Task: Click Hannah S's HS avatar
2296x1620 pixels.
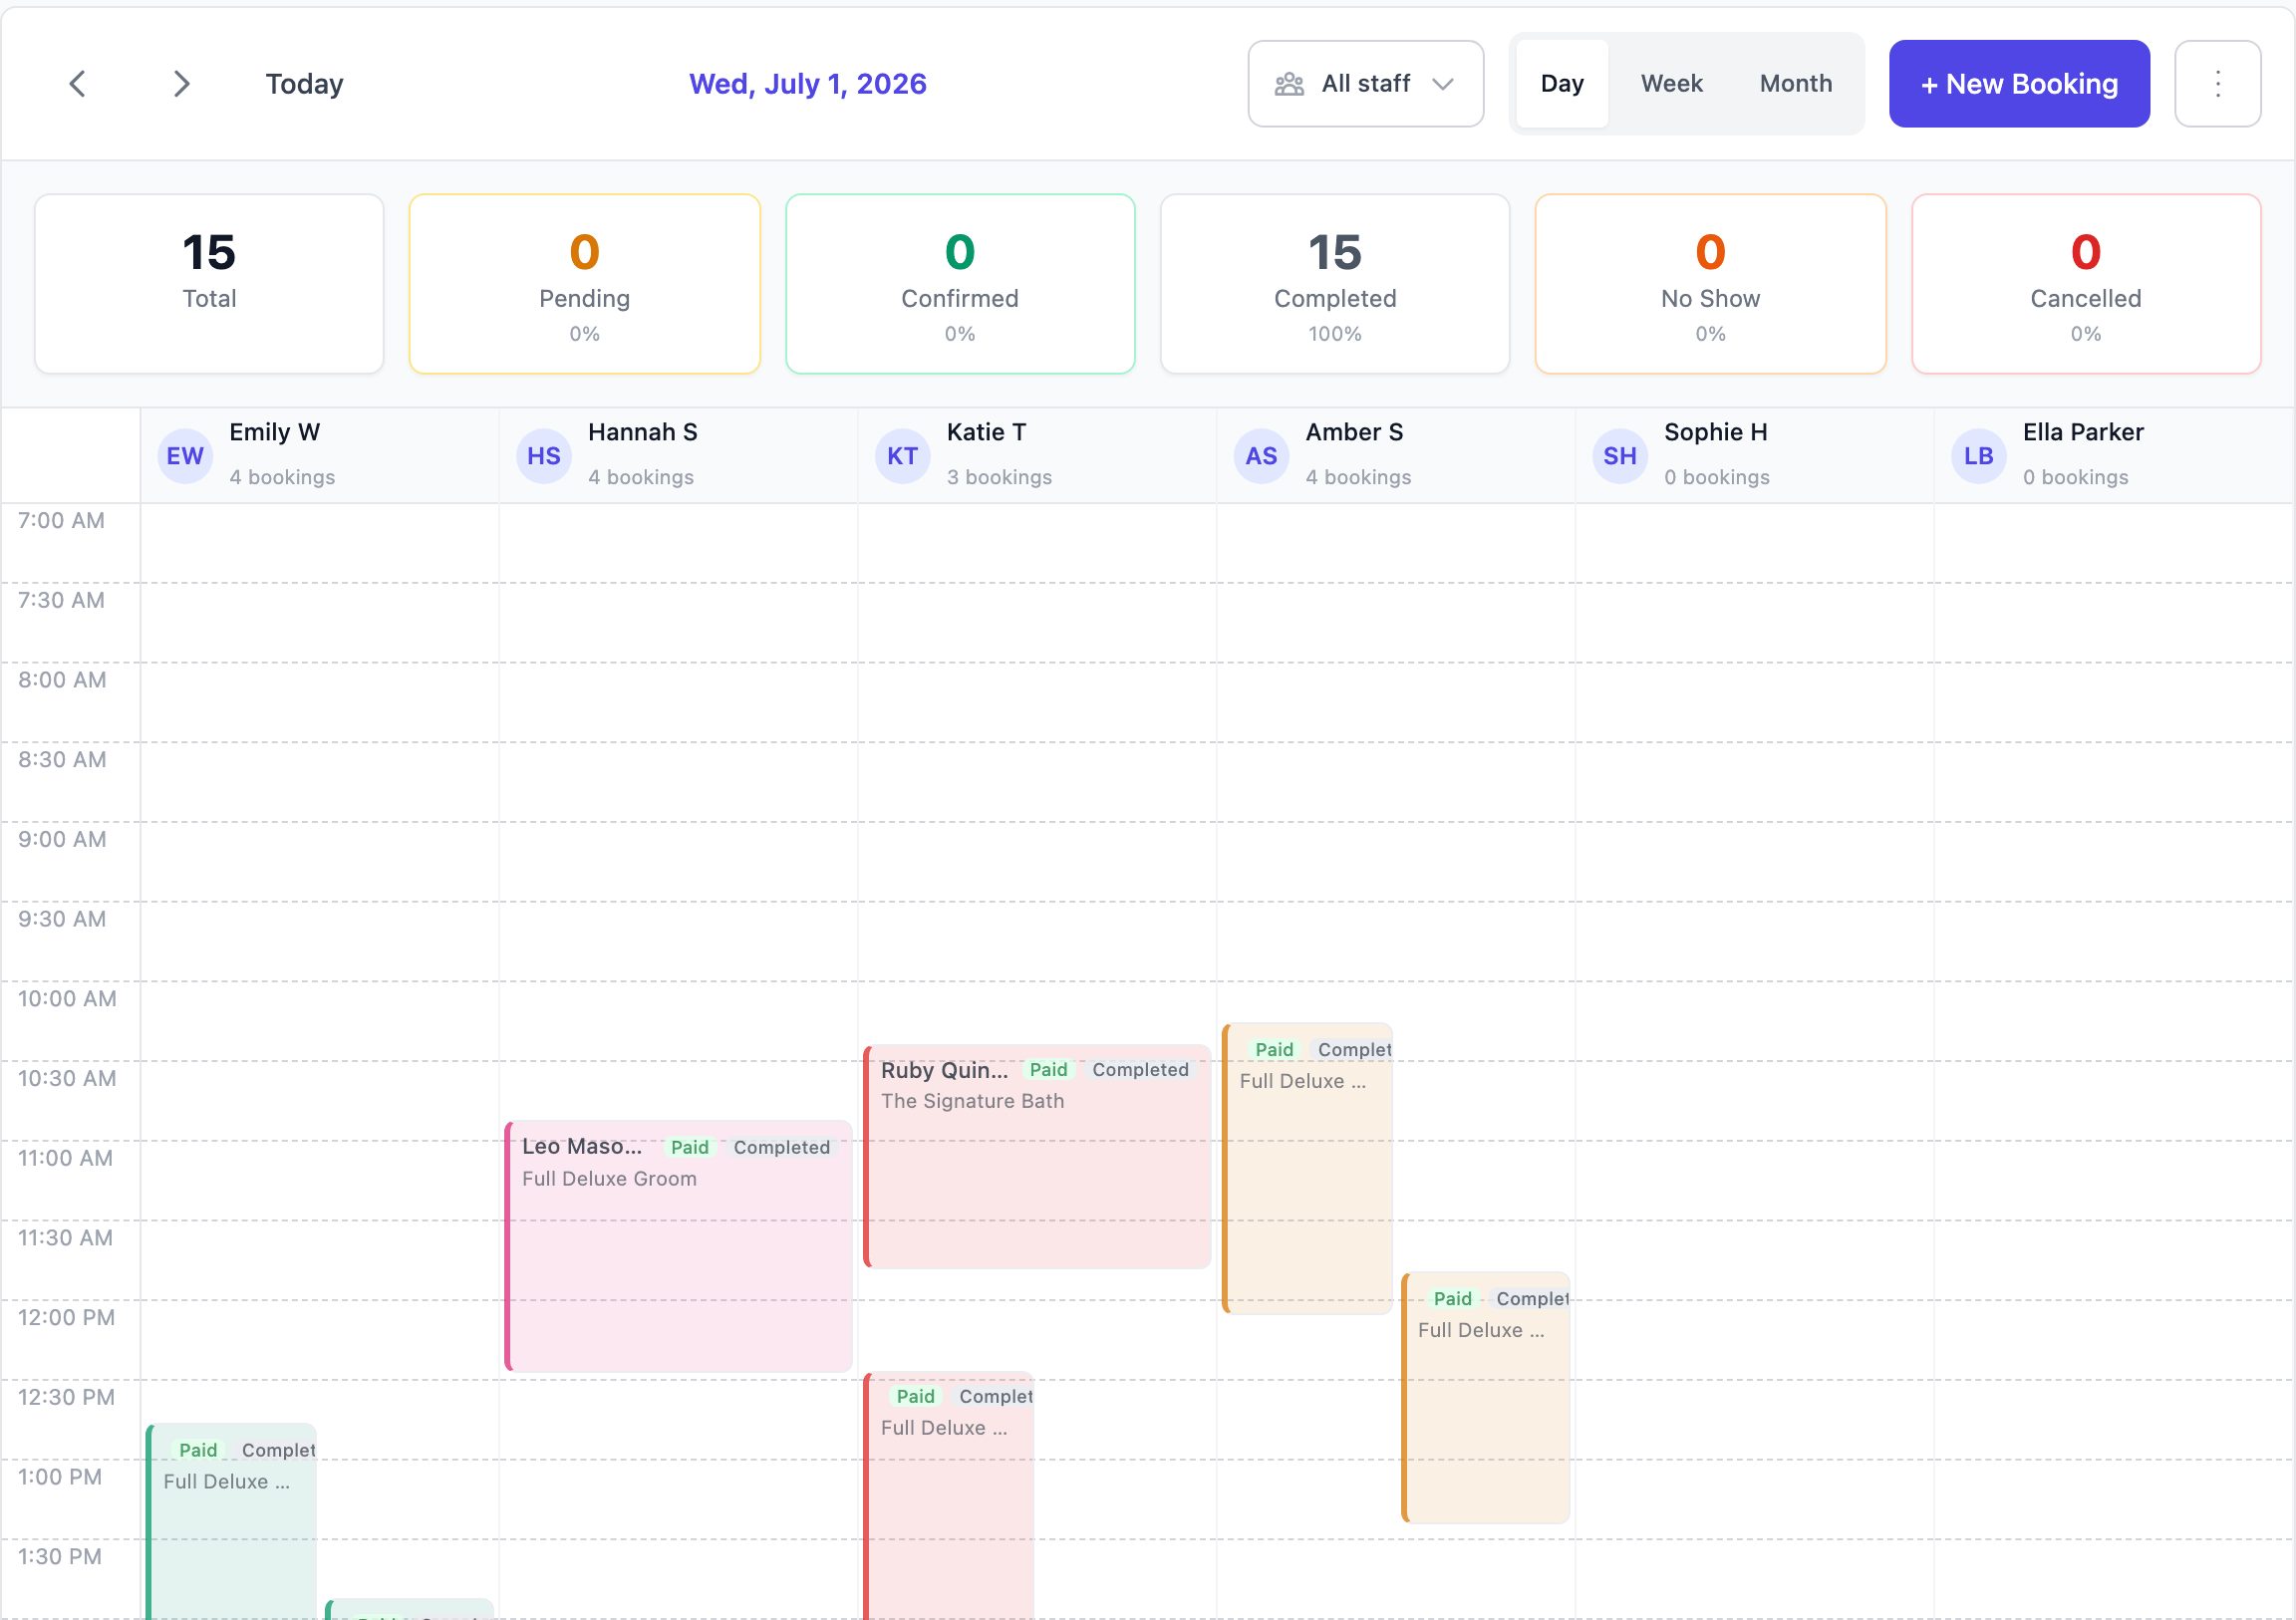Action: point(544,456)
